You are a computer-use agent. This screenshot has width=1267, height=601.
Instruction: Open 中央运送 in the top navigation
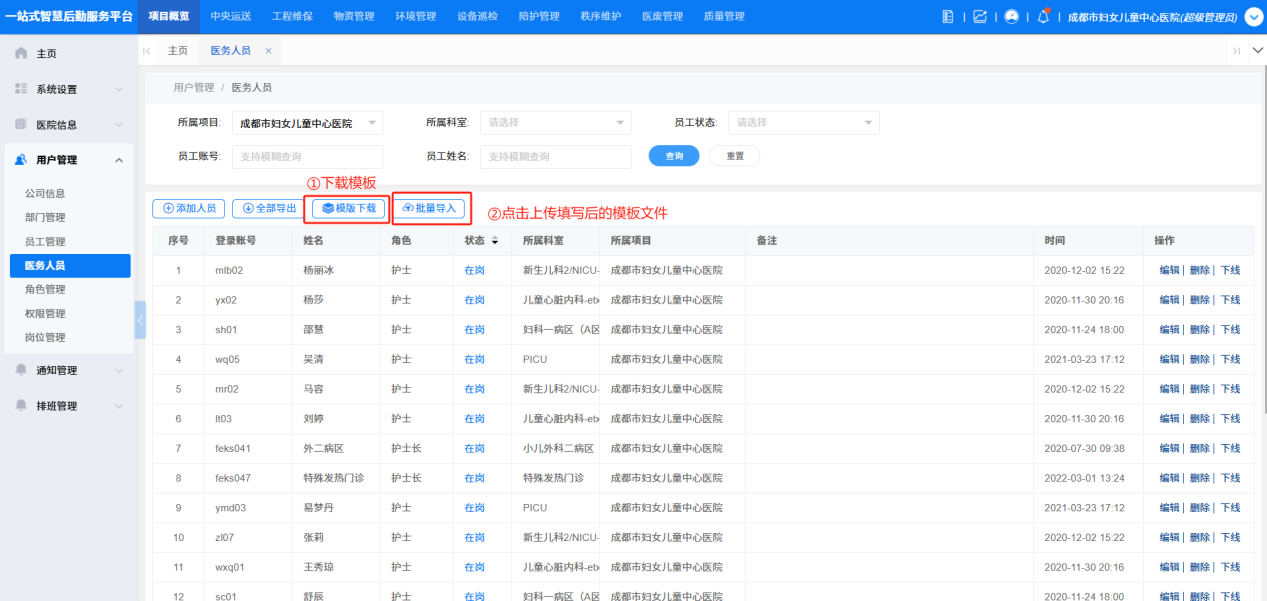coord(231,16)
